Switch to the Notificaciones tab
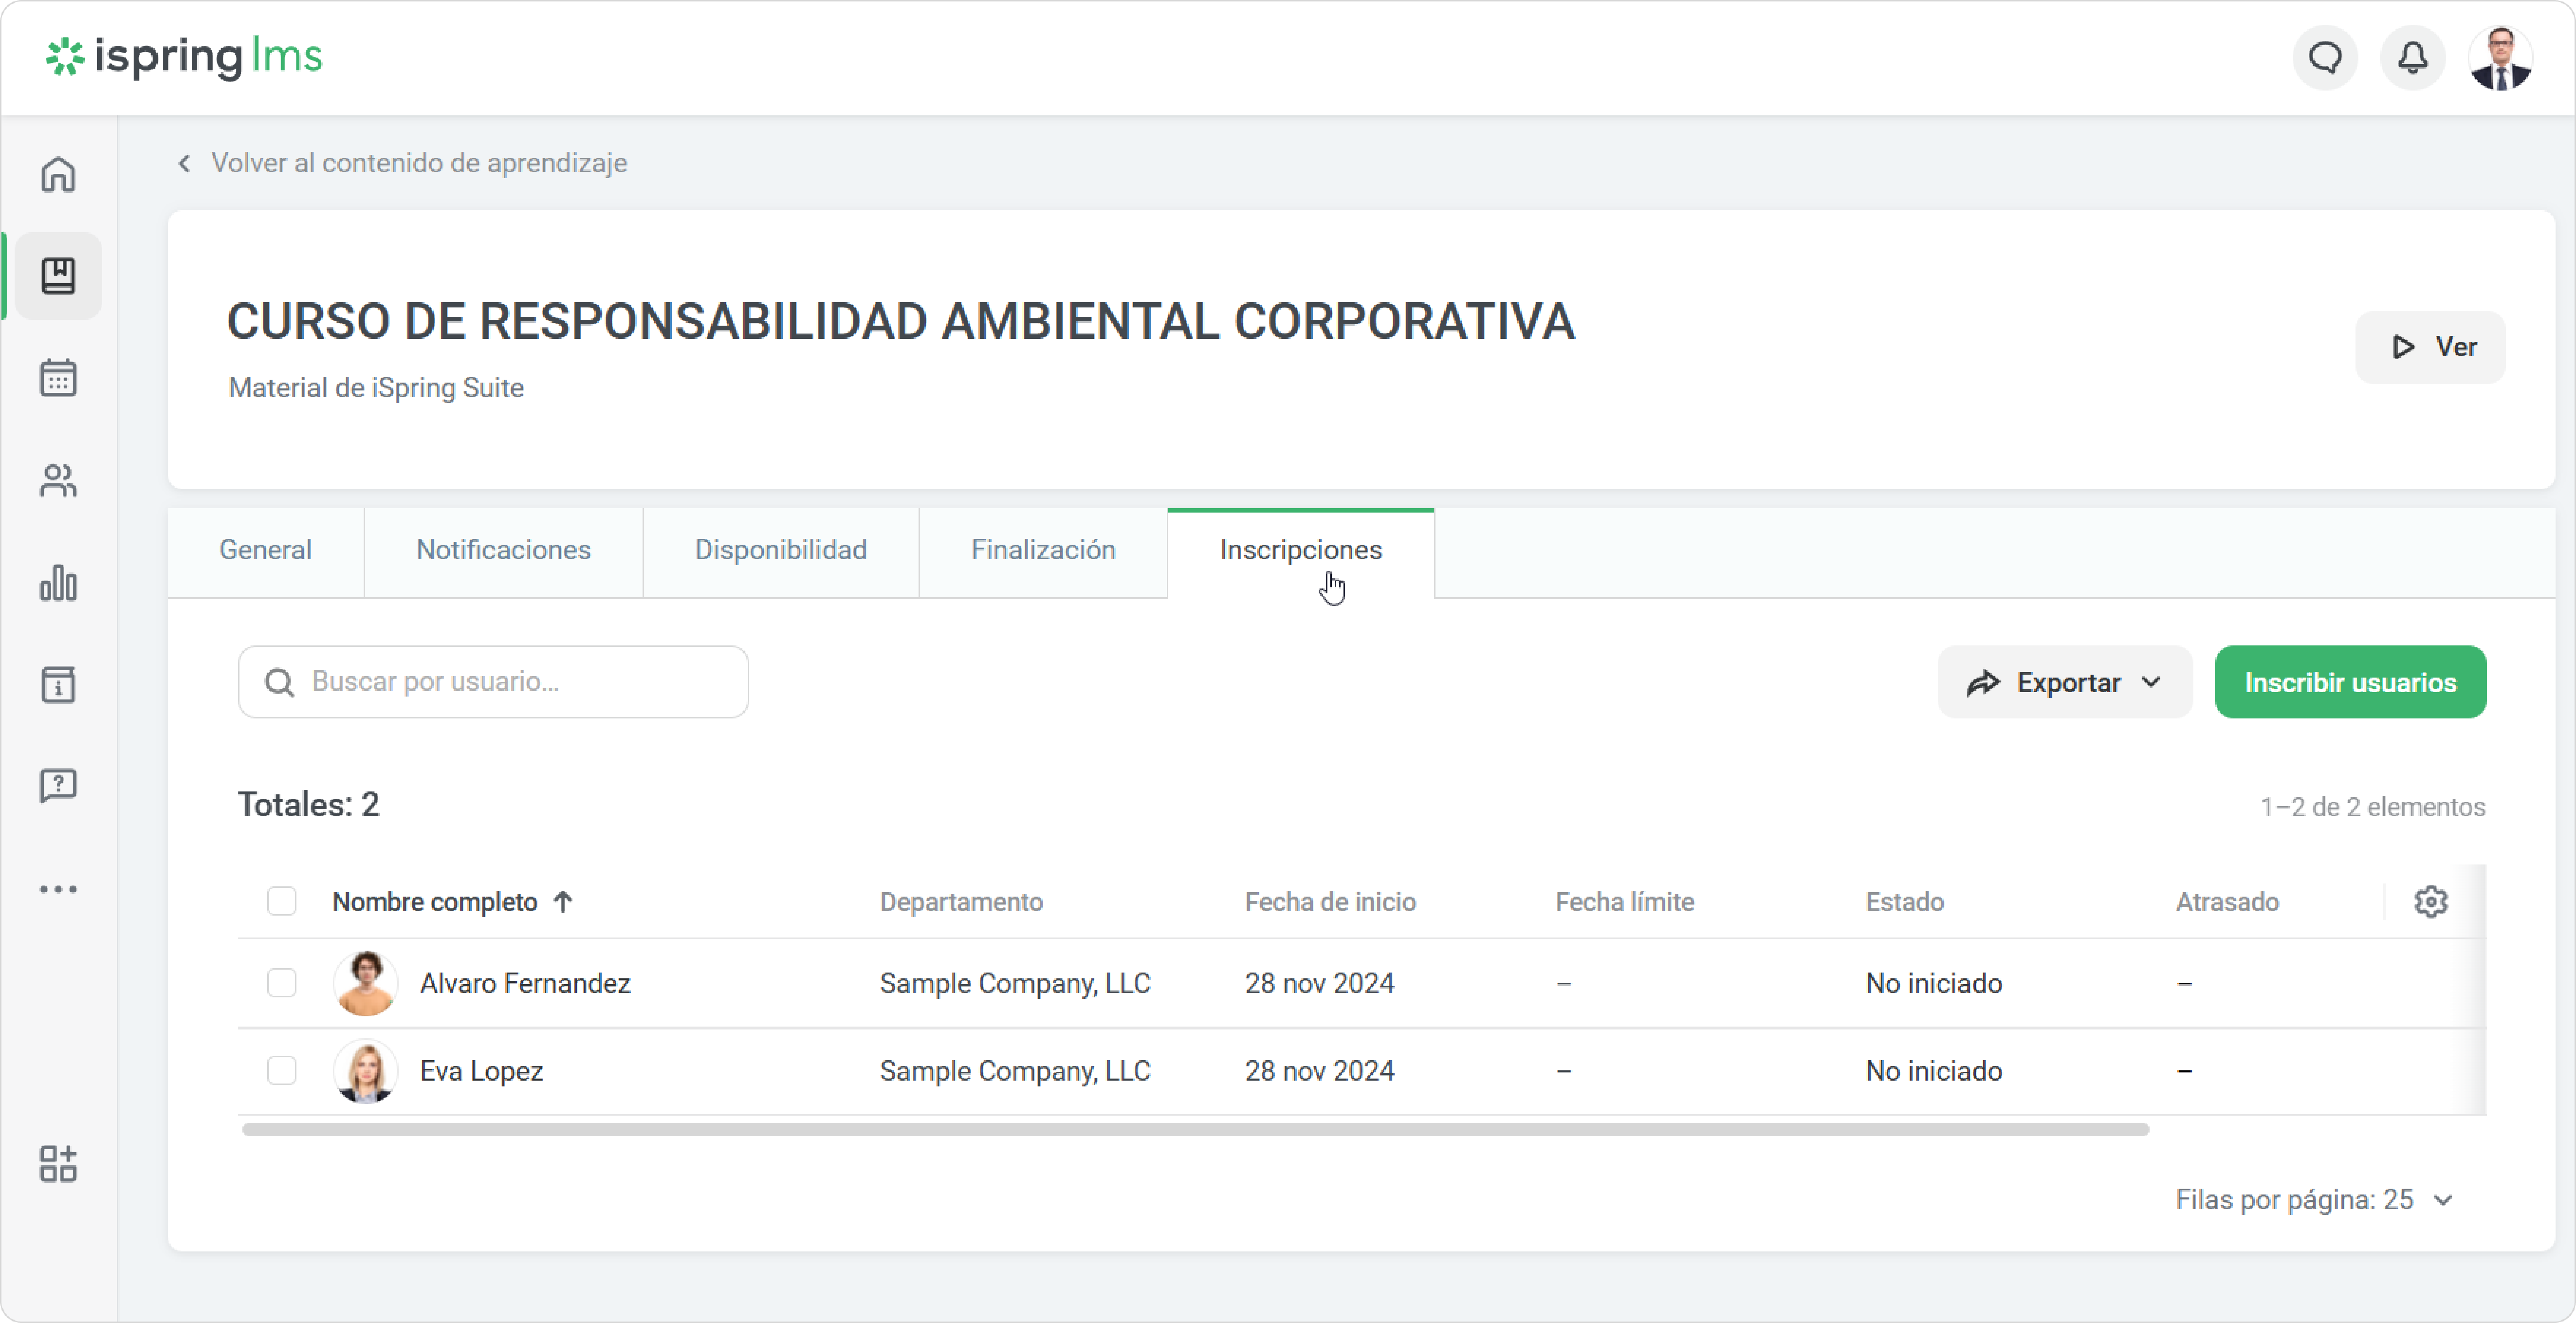Screen dimensions: 2576x1323 [503, 550]
